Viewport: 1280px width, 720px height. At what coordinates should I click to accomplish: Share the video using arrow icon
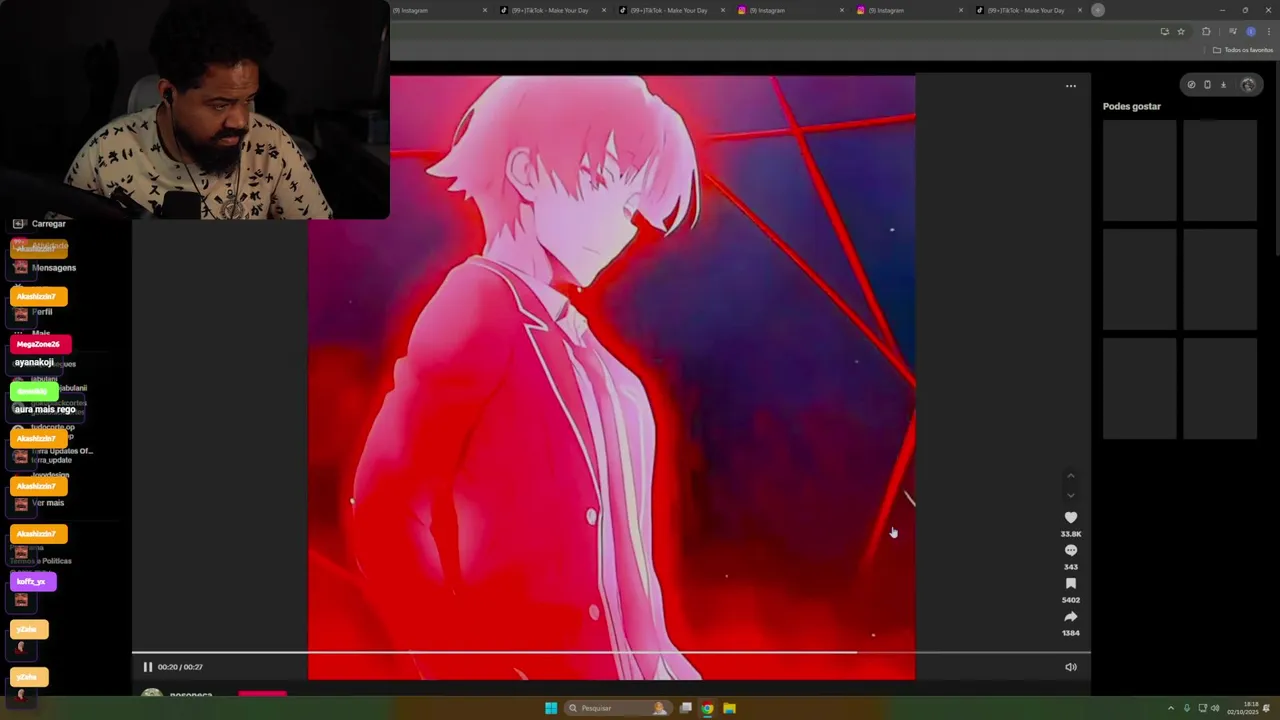tap(1071, 617)
